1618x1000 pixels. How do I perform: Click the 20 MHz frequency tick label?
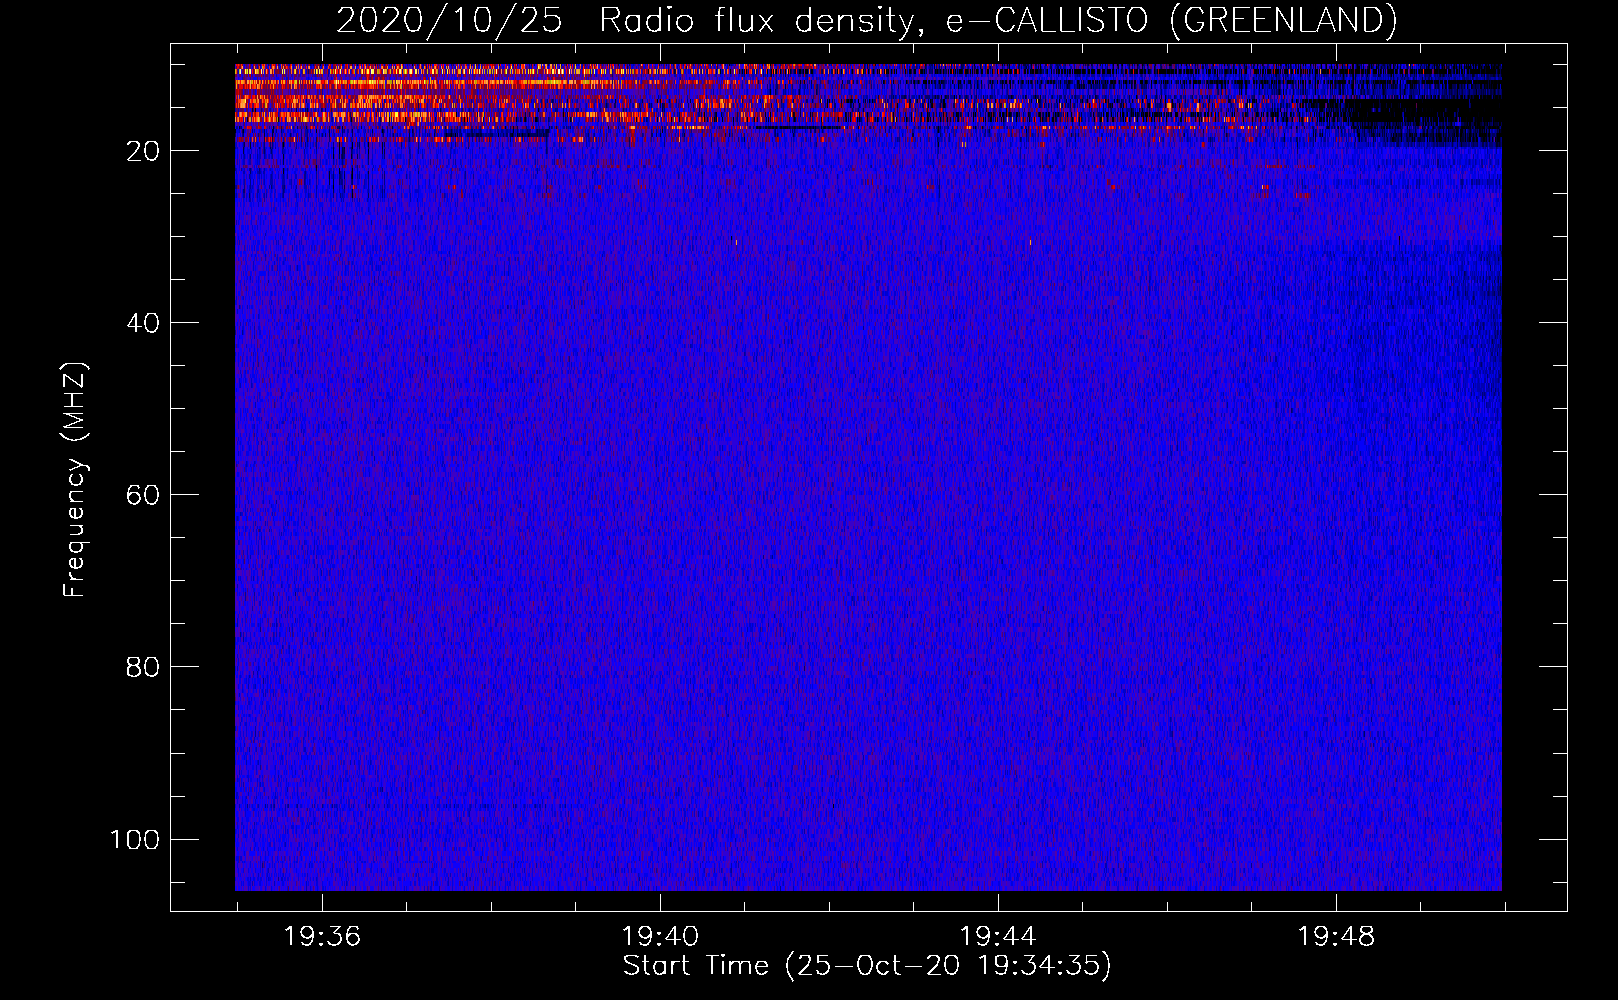[143, 151]
